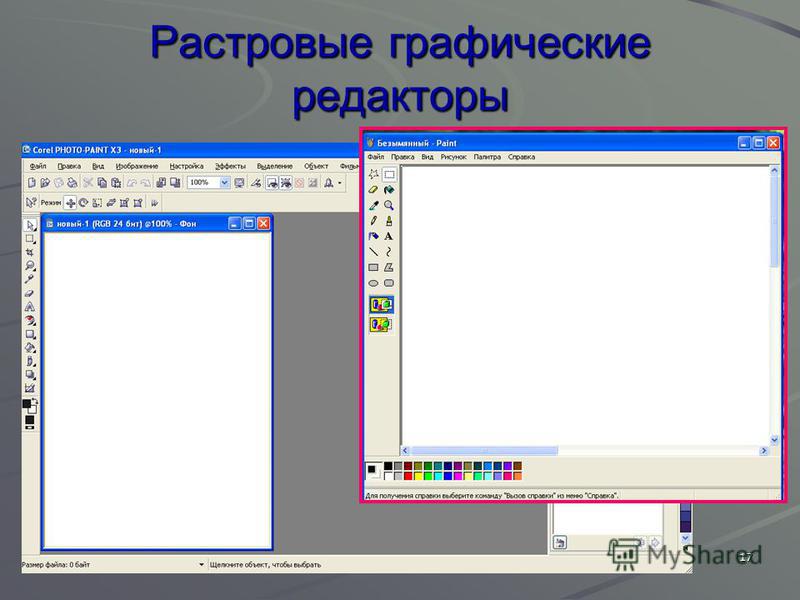Click the New document icon in Corel toolbar
This screenshot has height=600, width=800.
(x=32, y=183)
